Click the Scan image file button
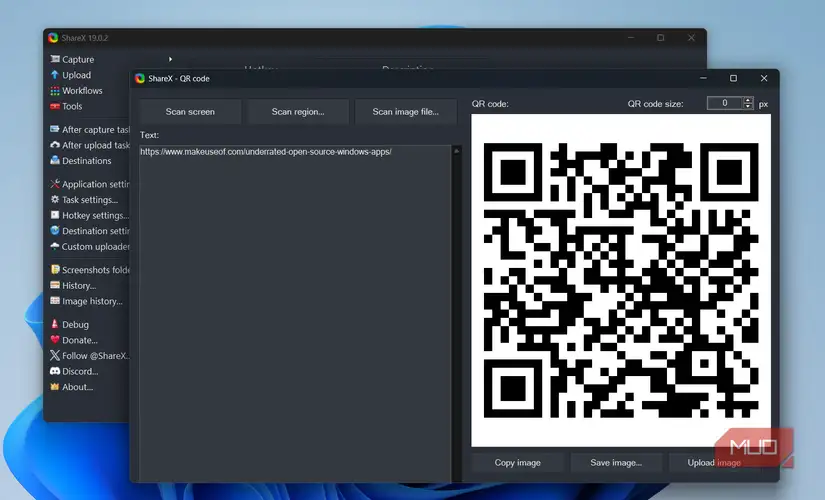The image size is (825, 500). 405,112
